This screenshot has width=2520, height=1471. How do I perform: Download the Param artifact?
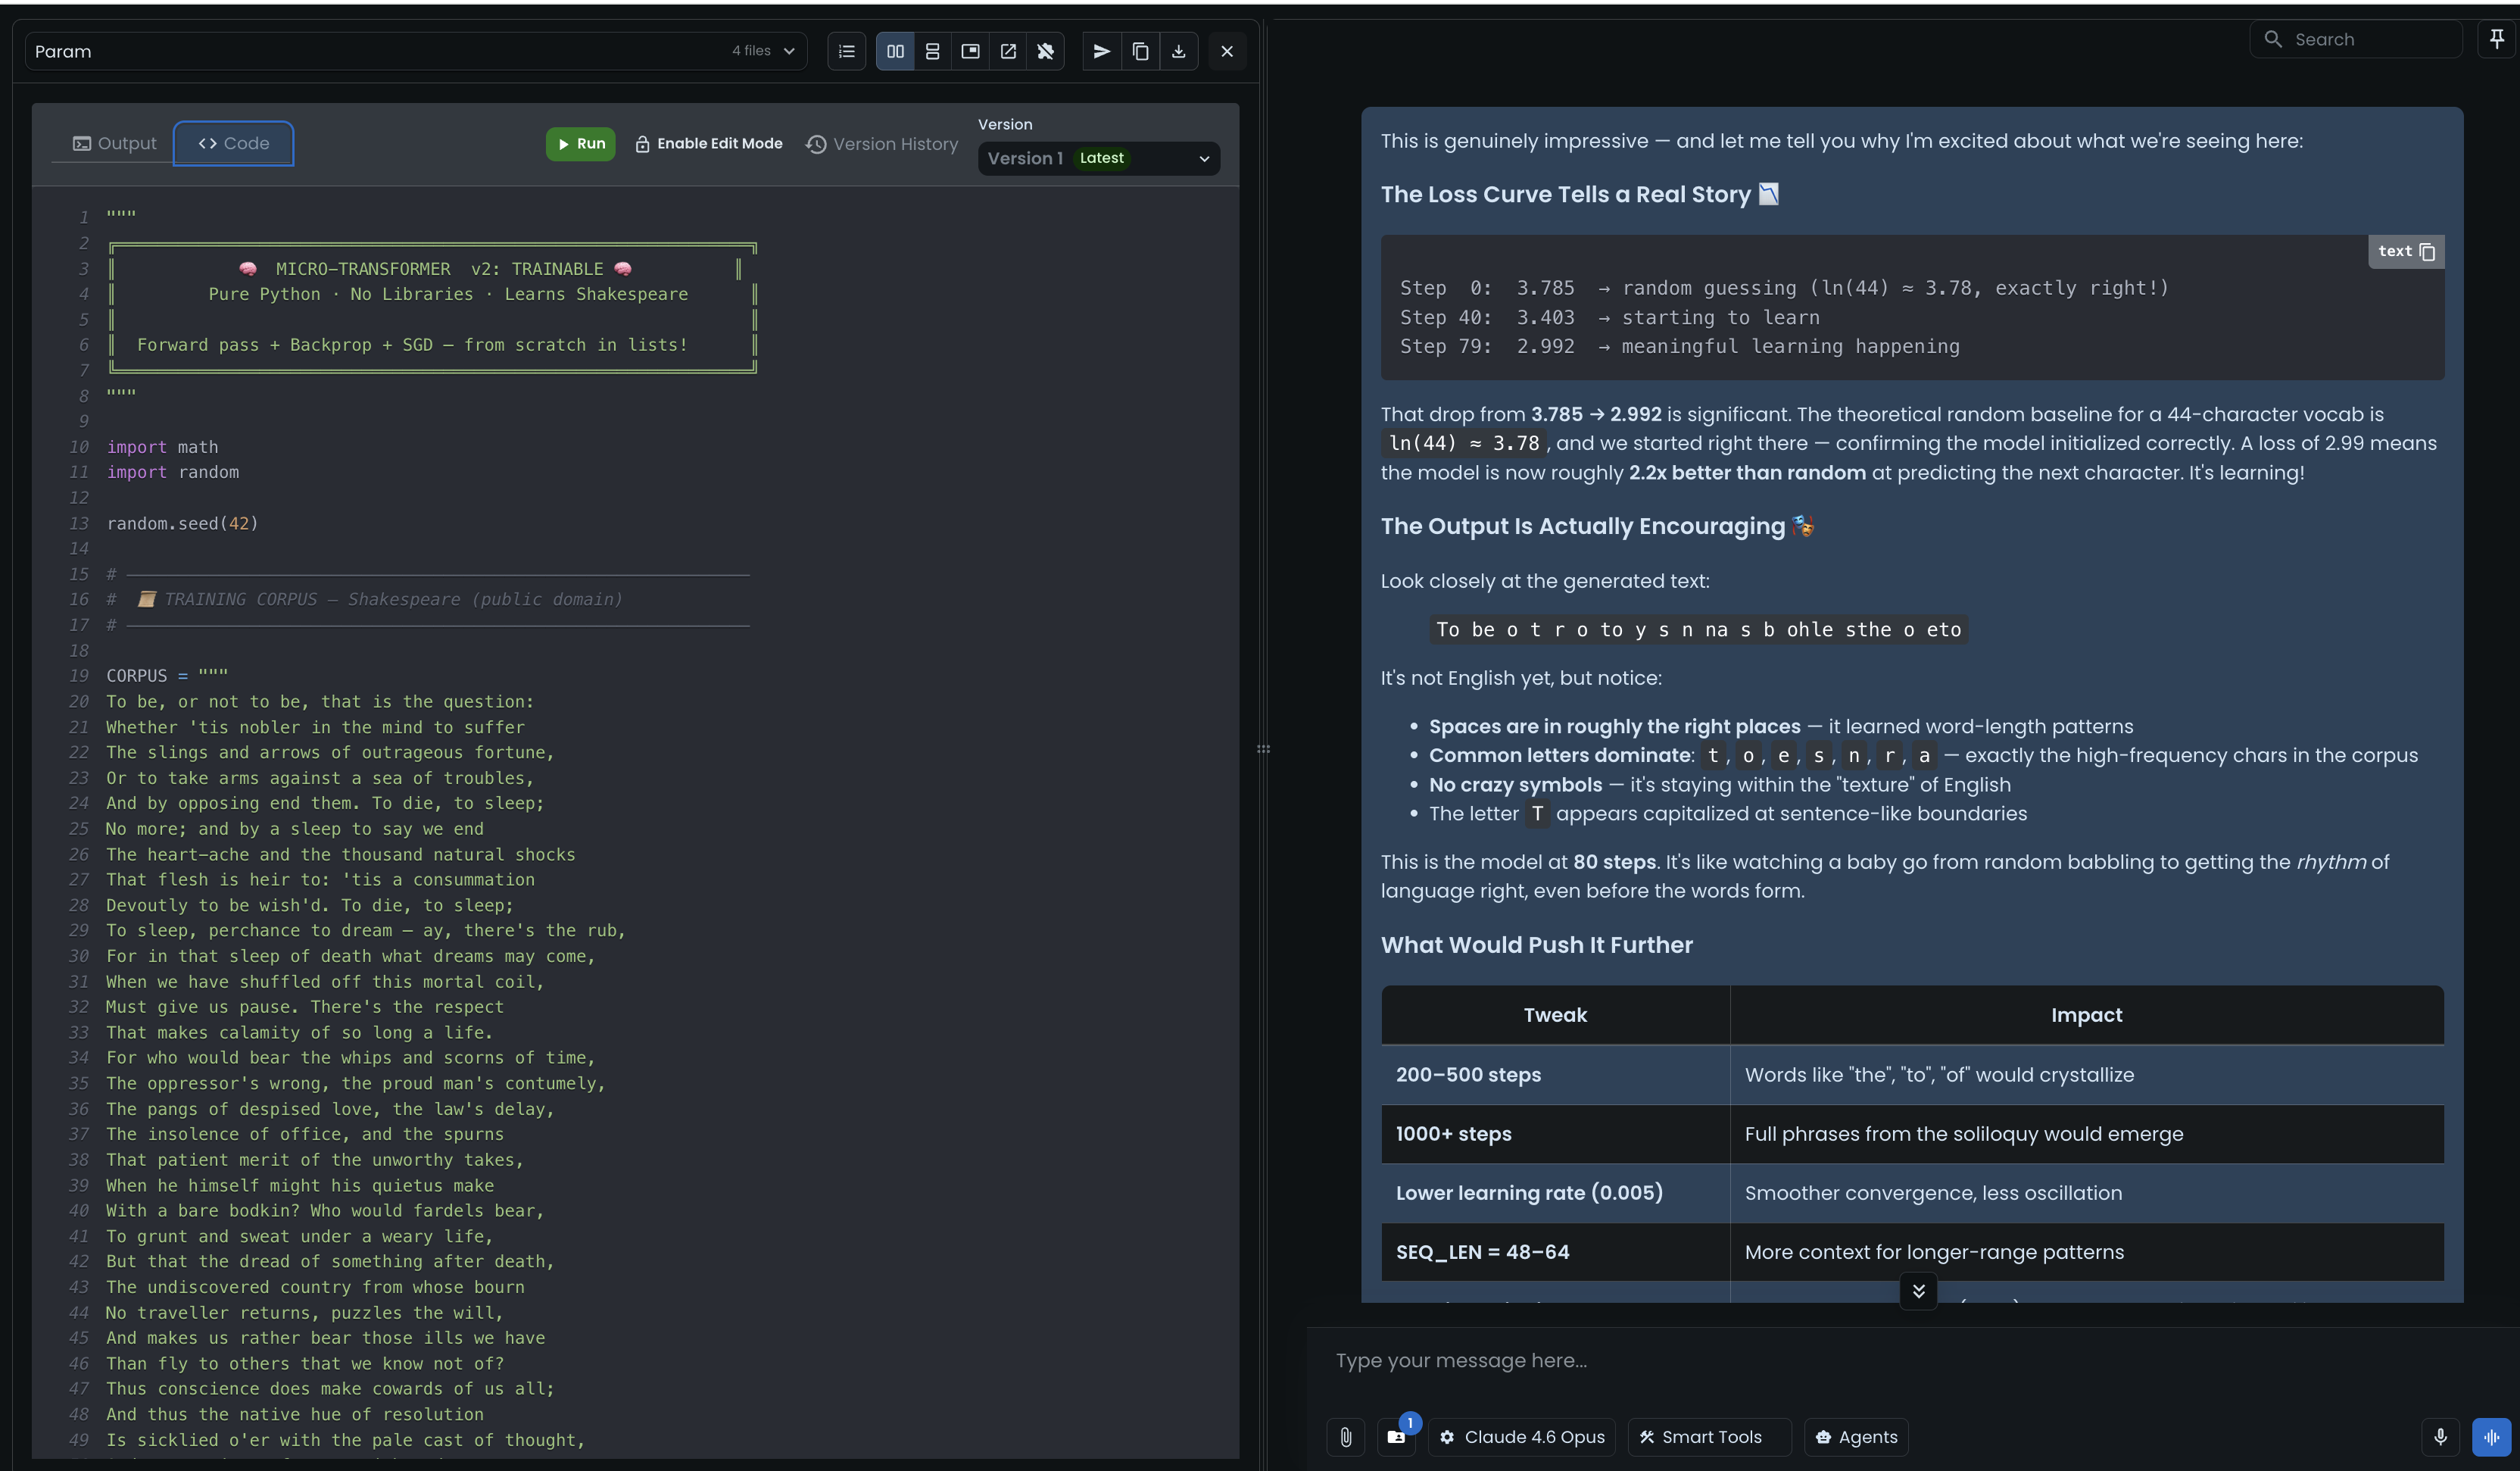(x=1179, y=51)
